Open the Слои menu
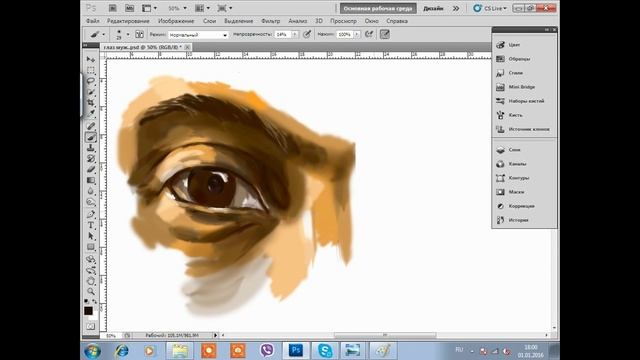This screenshot has height=360, width=640. pyautogui.click(x=209, y=21)
